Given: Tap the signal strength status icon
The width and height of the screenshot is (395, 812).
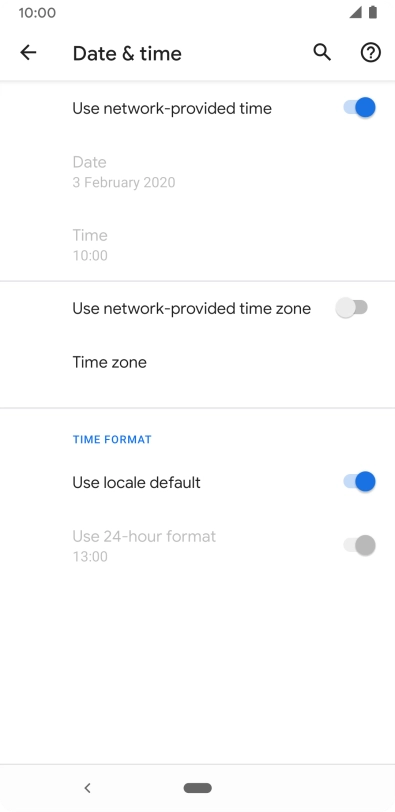Looking at the screenshot, I should point(355,12).
